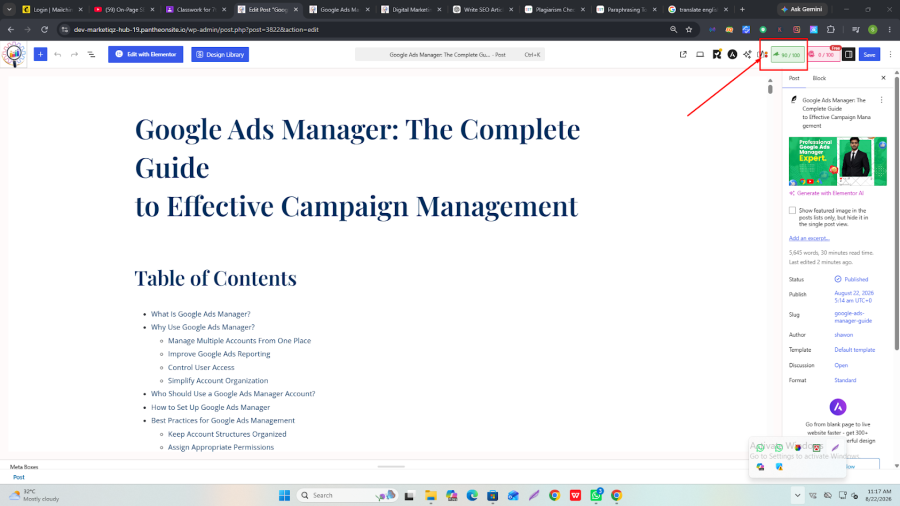Open the publish date August 22 picker

[854, 297]
